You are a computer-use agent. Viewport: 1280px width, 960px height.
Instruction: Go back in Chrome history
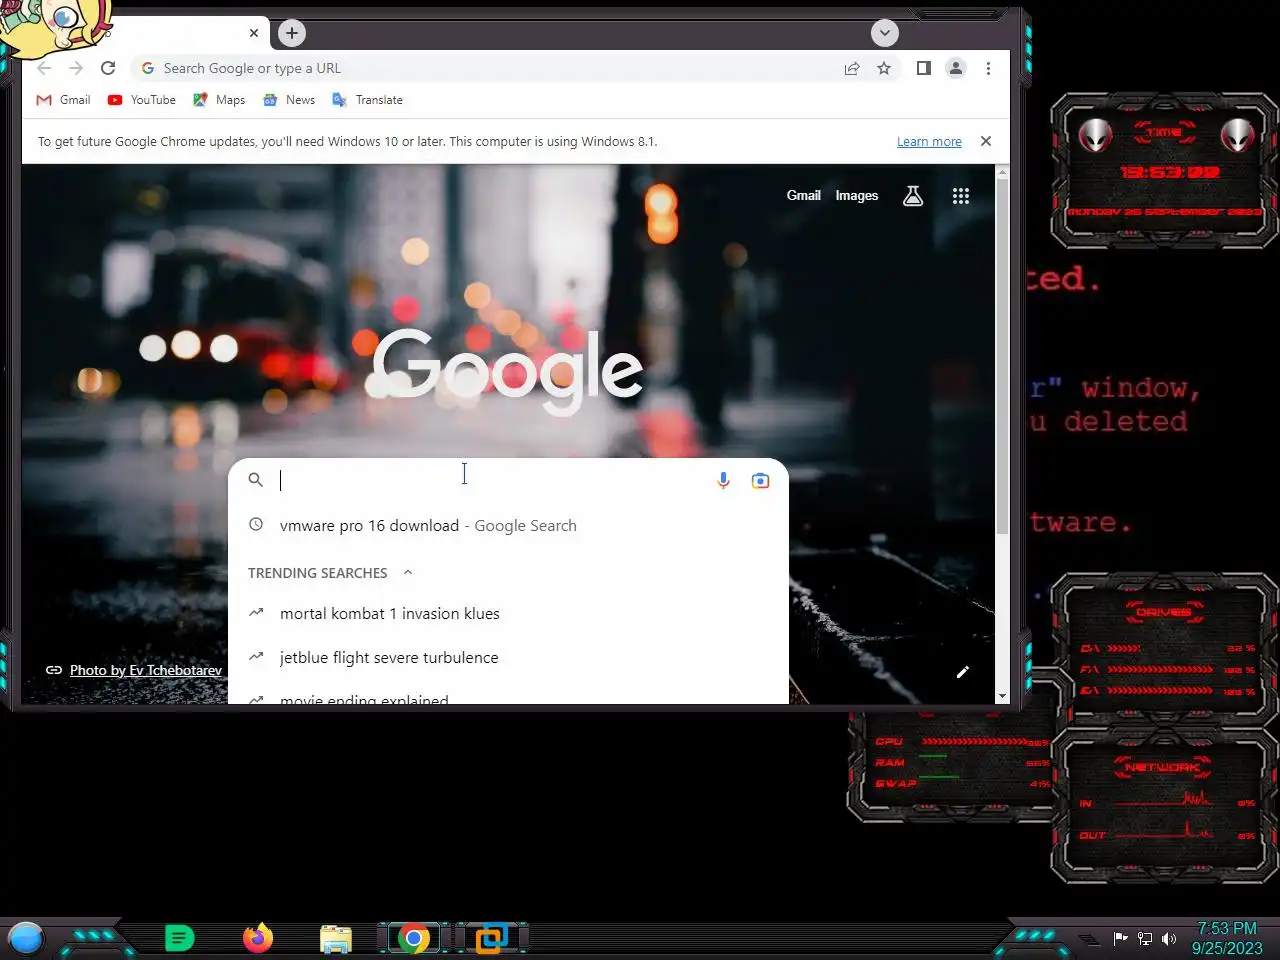pyautogui.click(x=44, y=68)
